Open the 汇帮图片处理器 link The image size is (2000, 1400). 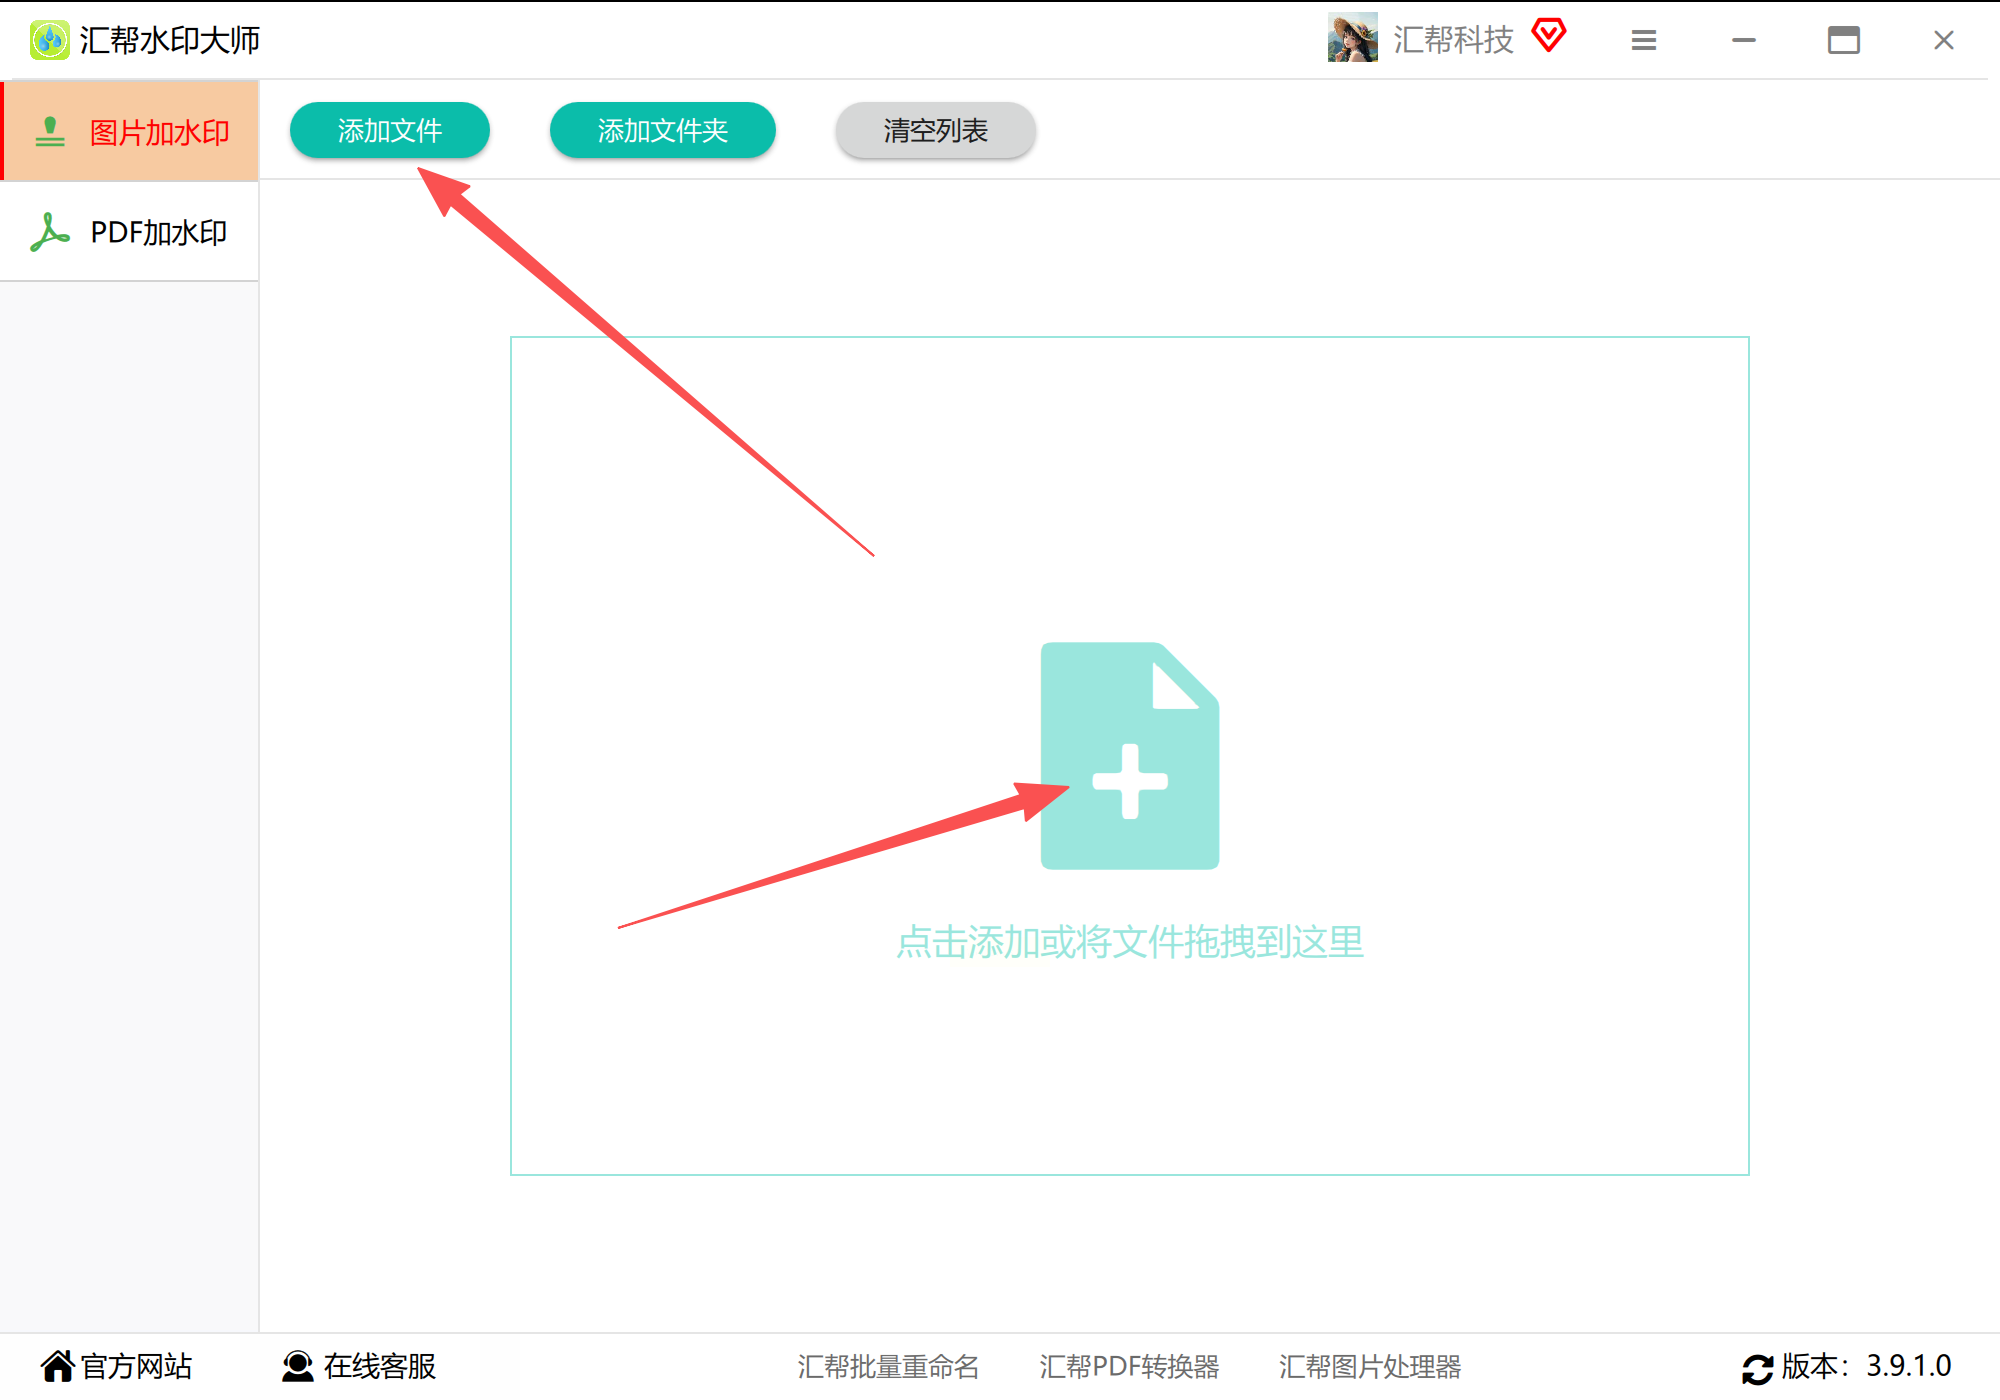tap(1369, 1366)
